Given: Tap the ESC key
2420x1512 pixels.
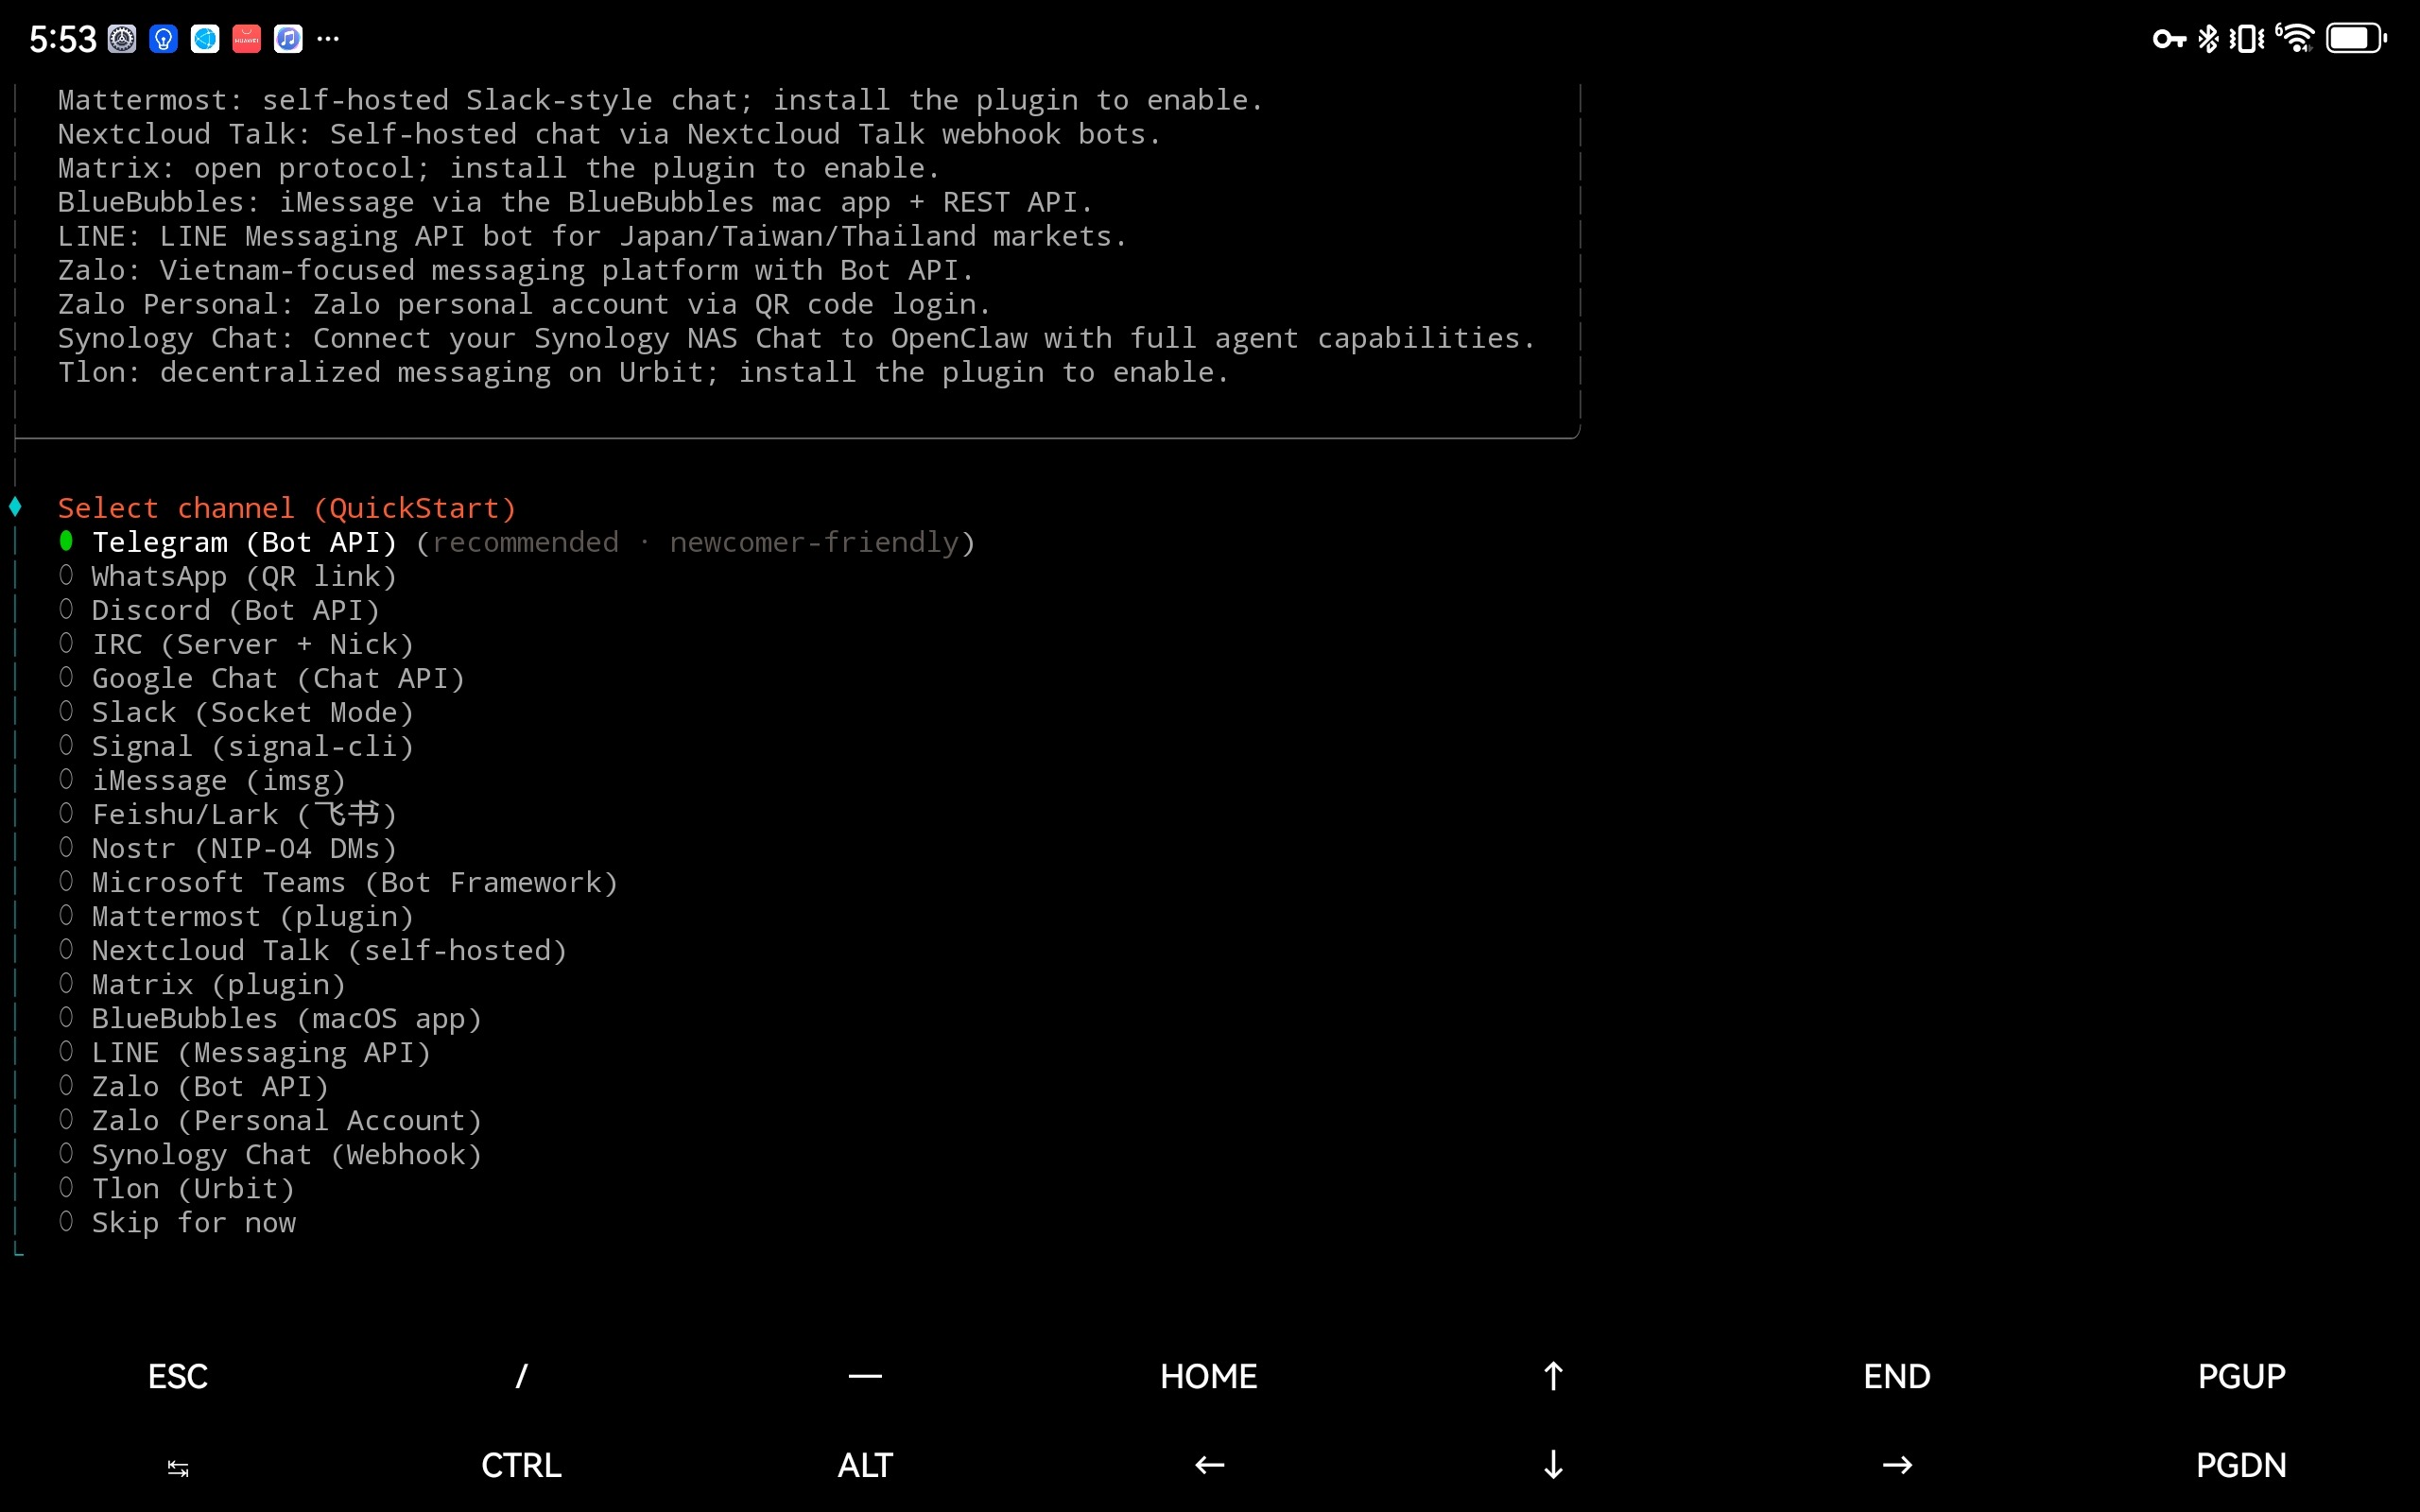Looking at the screenshot, I should click(x=178, y=1376).
